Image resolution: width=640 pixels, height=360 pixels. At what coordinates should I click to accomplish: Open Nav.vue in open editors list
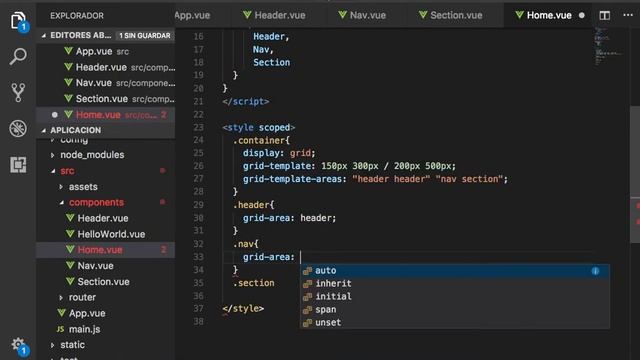[106, 83]
